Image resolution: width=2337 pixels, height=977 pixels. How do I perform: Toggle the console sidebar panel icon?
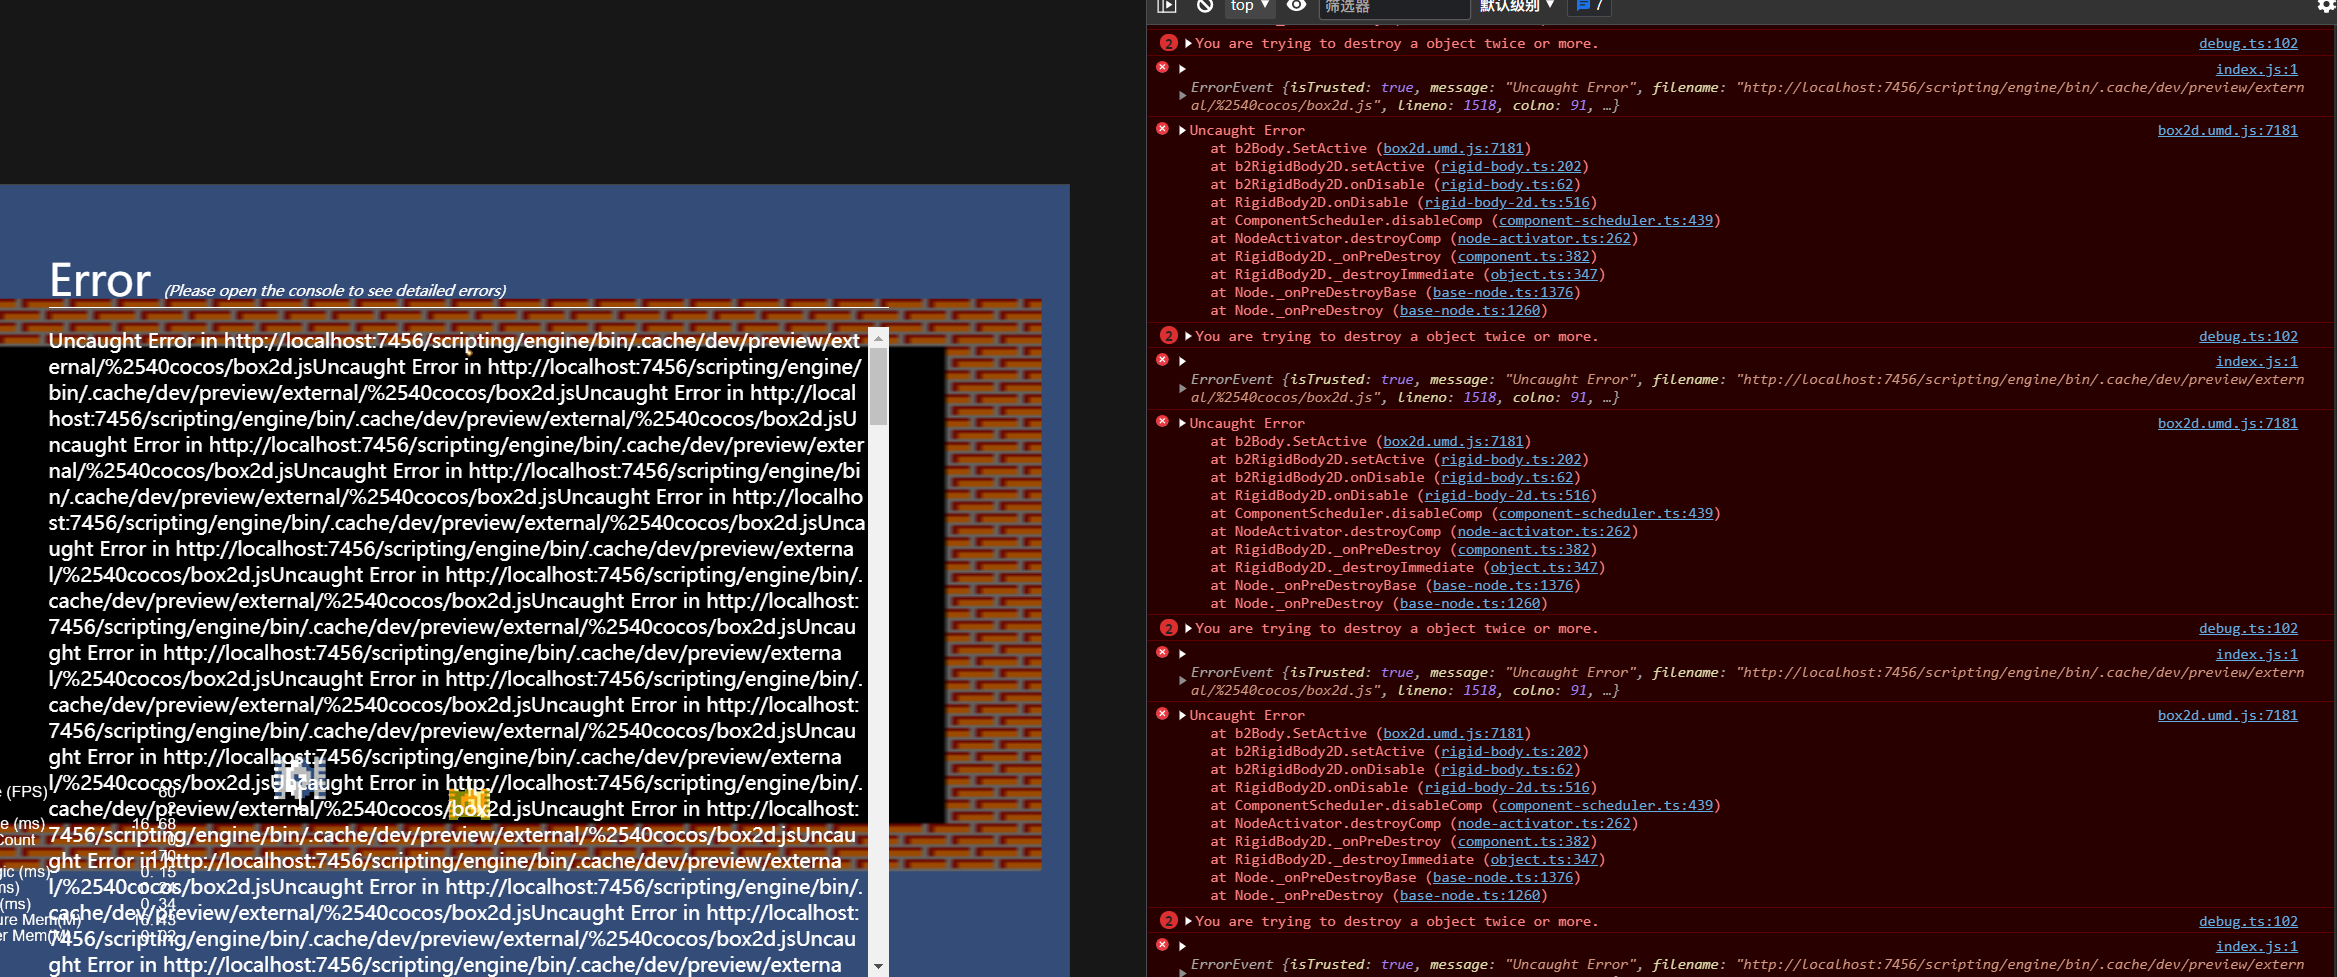1167,6
